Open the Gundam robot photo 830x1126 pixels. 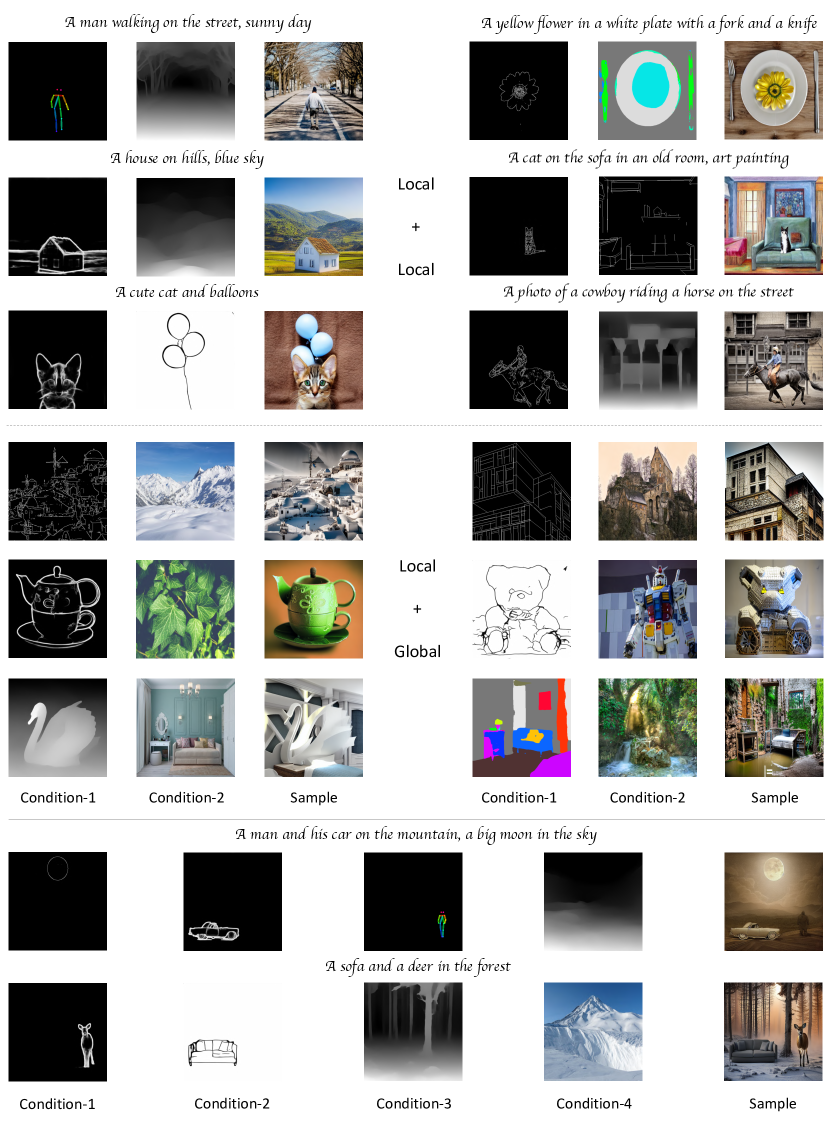pyautogui.click(x=648, y=609)
